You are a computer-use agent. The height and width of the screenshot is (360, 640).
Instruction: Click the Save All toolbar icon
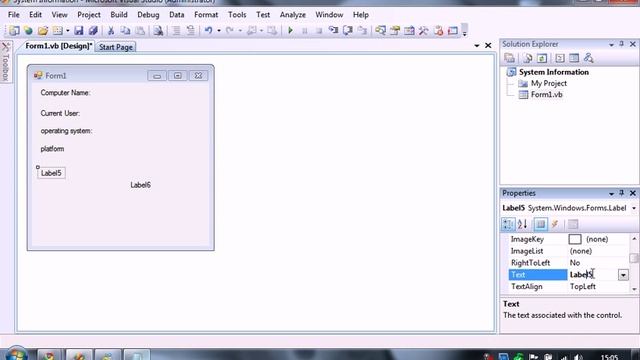coord(93,31)
